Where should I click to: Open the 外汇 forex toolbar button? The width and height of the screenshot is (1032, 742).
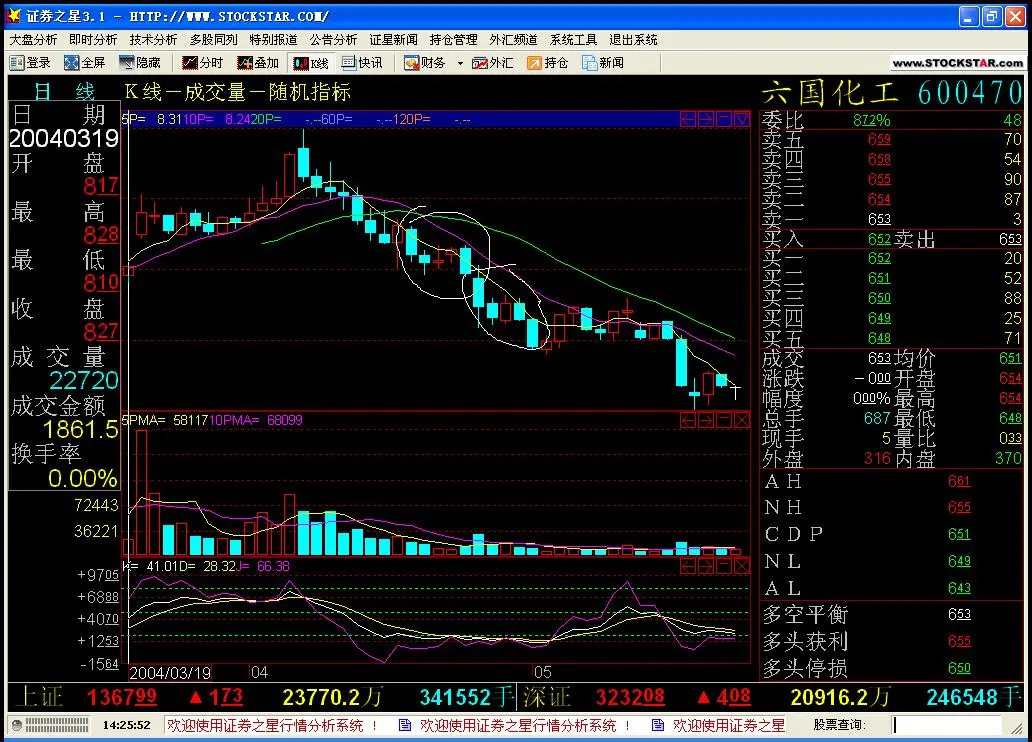[x=492, y=63]
